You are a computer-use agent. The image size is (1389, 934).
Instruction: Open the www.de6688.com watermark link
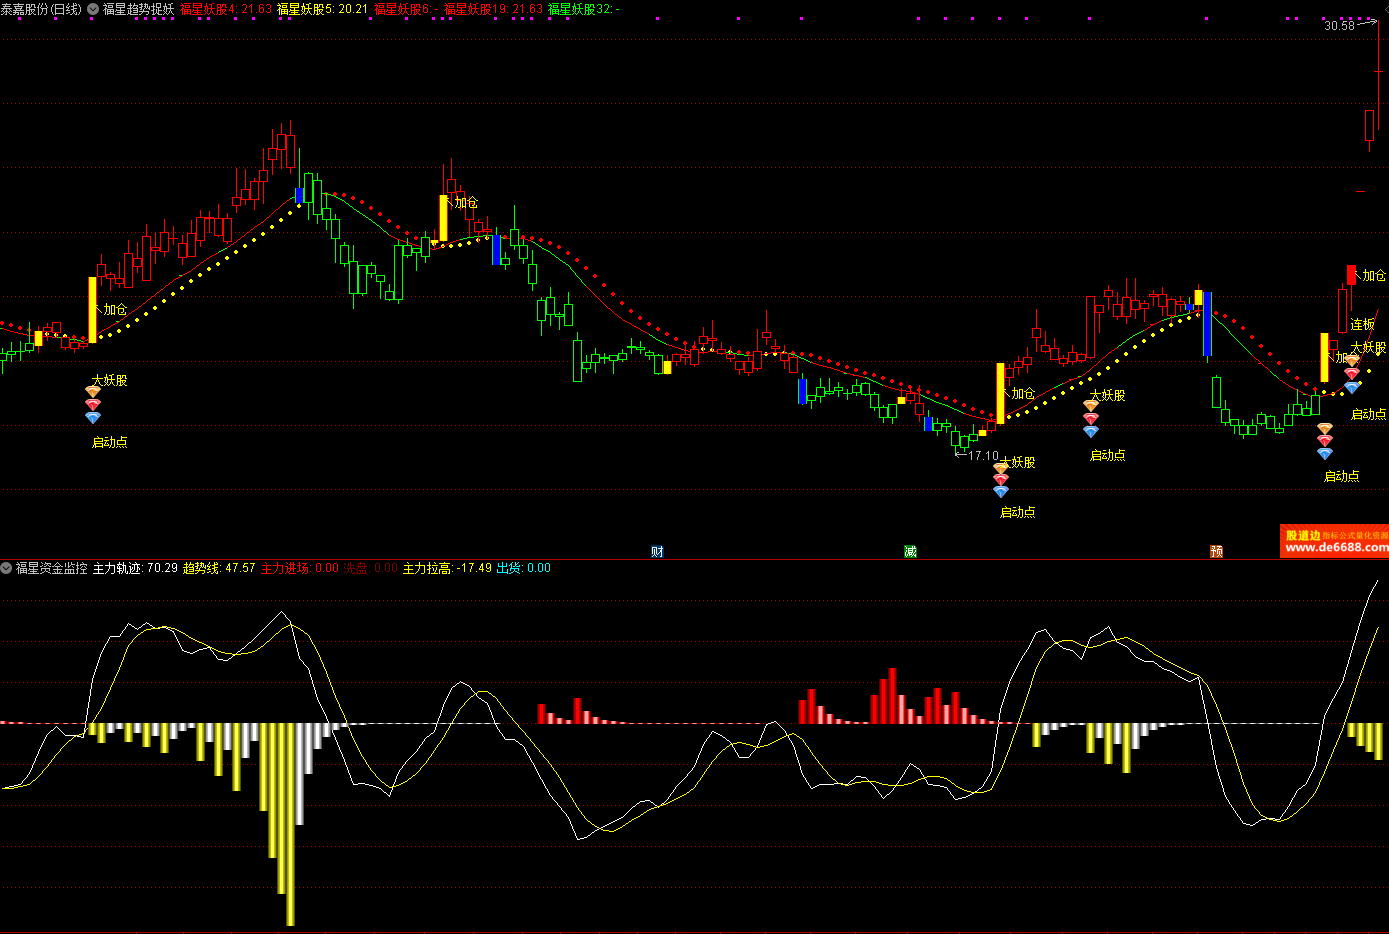click(1336, 548)
